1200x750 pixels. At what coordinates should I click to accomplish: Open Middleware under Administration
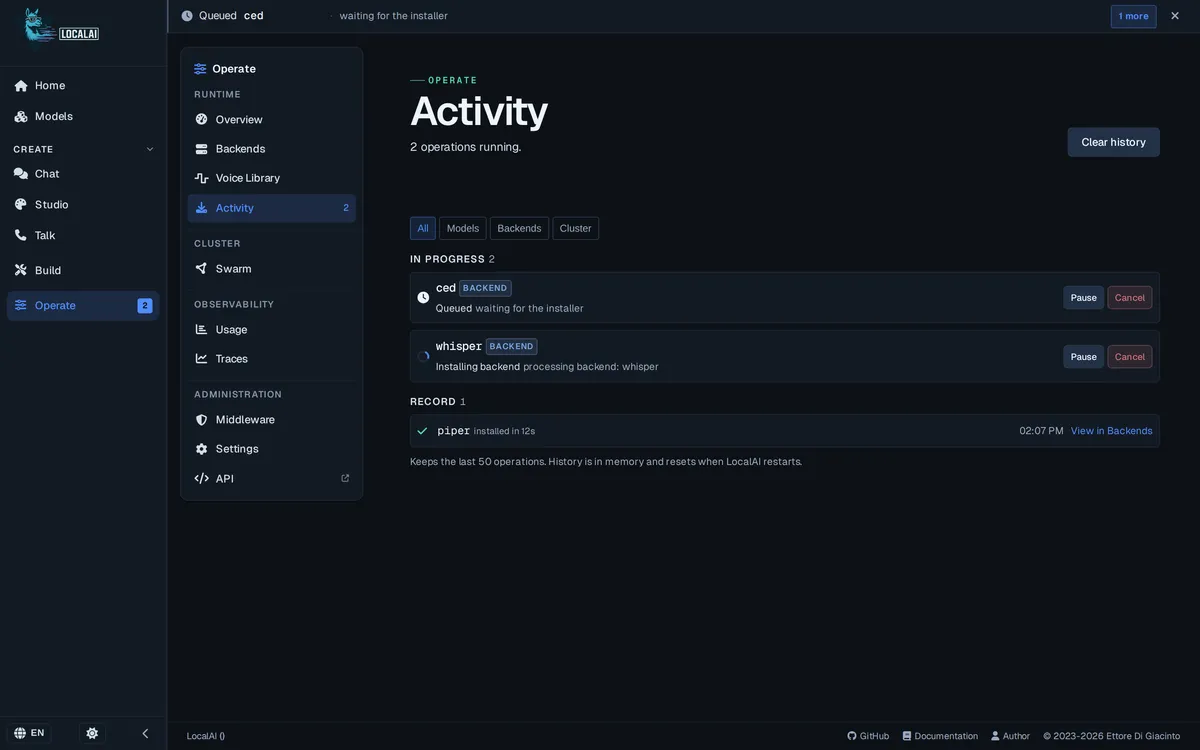tap(271, 419)
